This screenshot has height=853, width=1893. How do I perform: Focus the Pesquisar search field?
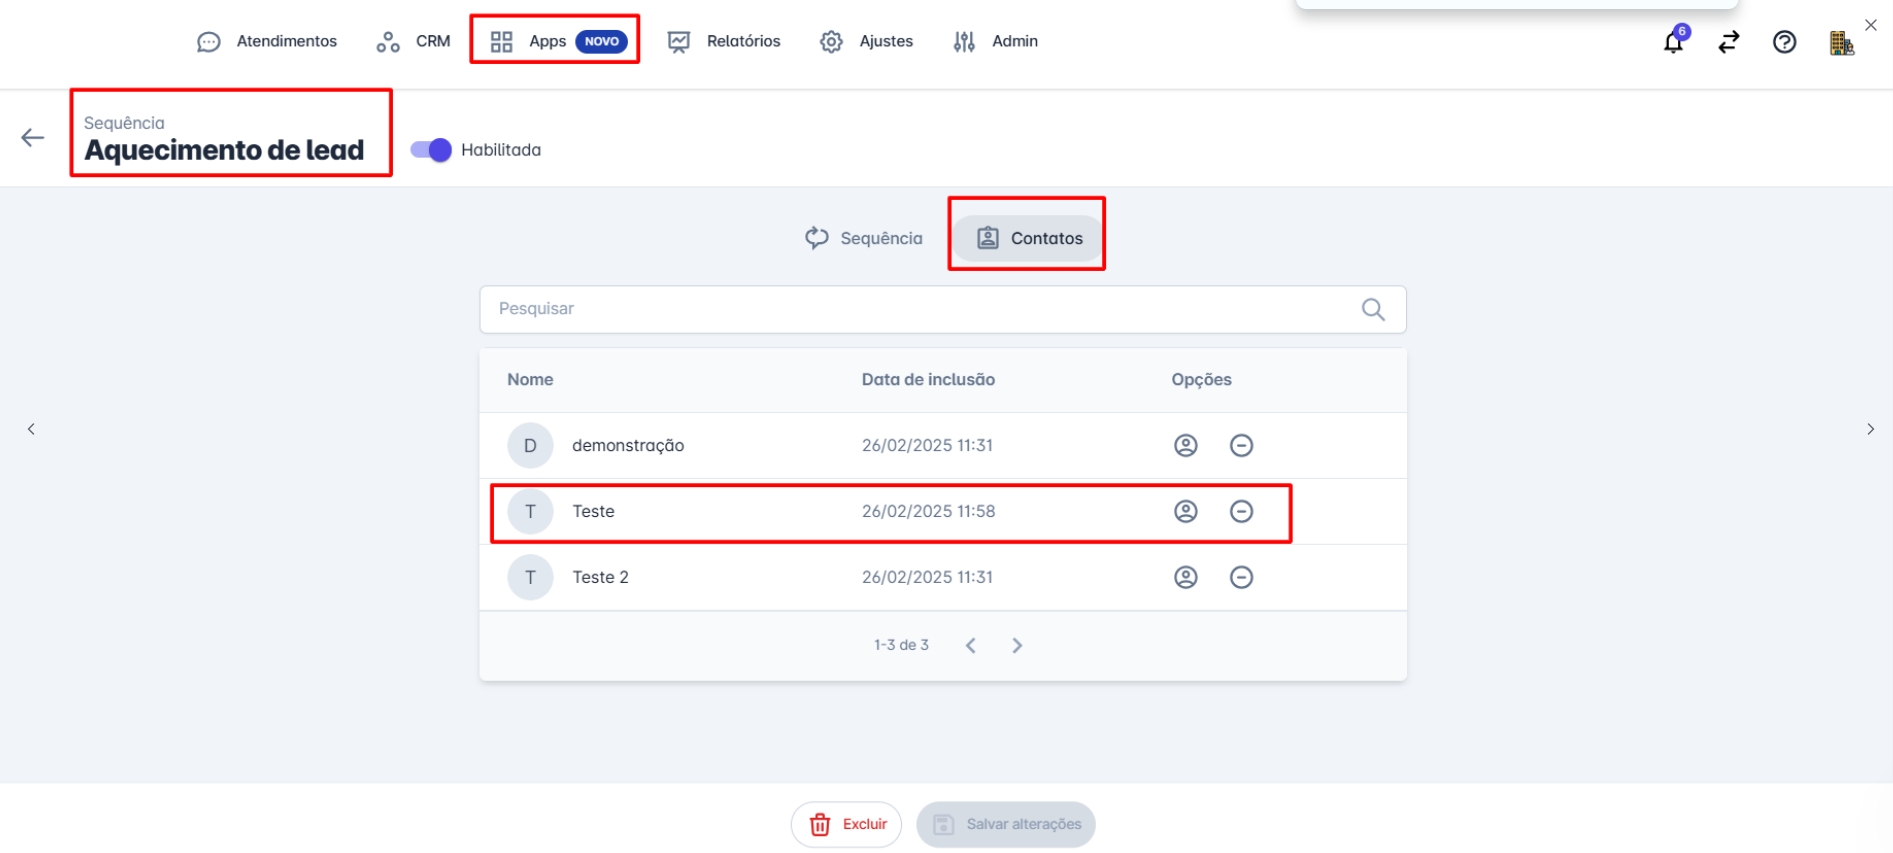(x=920, y=309)
